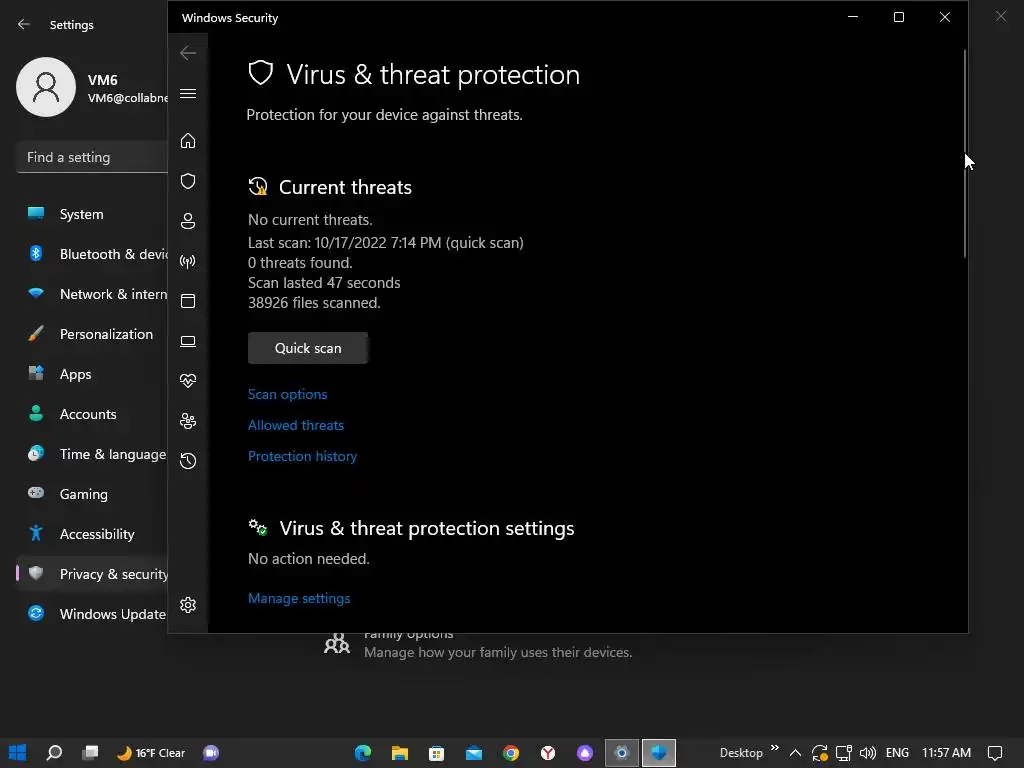Open Mail app from taskbar
Screen dimensions: 1024x768
click(473, 753)
